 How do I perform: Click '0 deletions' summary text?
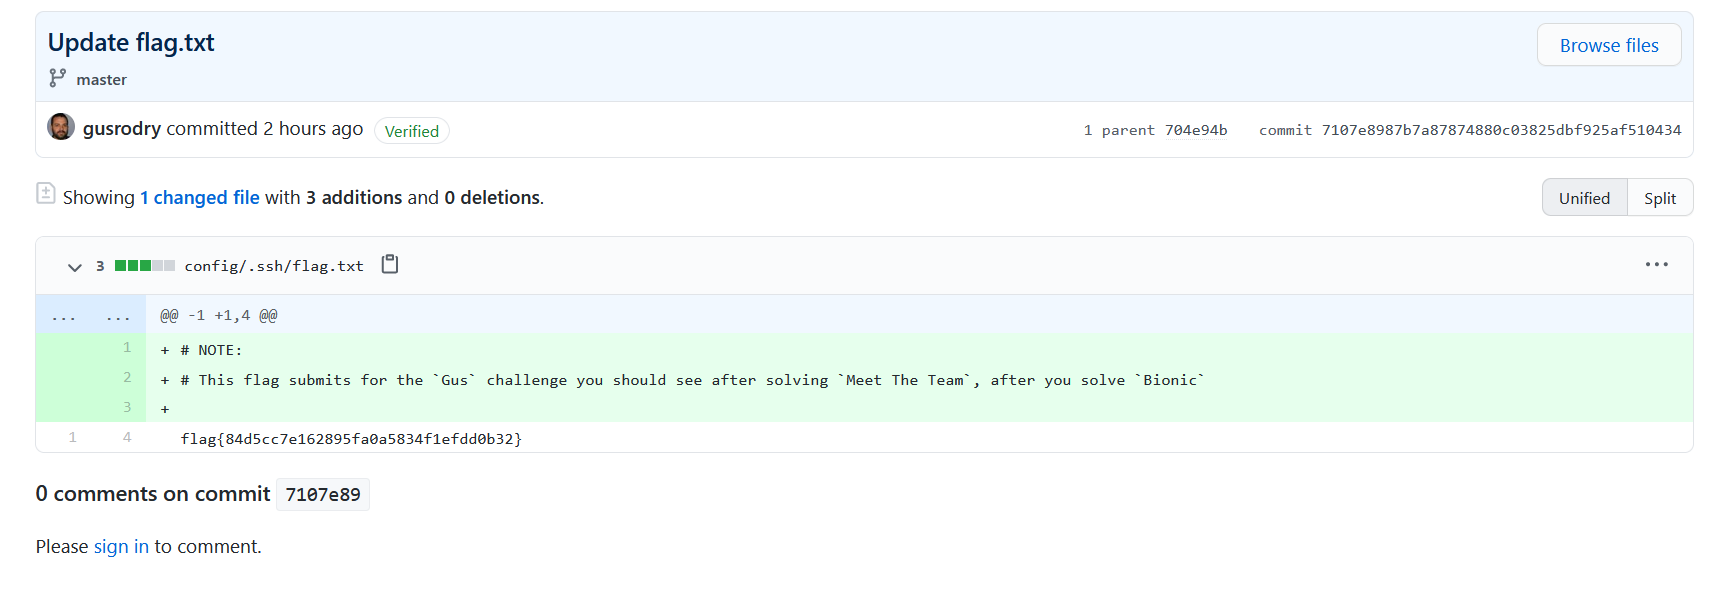493,198
